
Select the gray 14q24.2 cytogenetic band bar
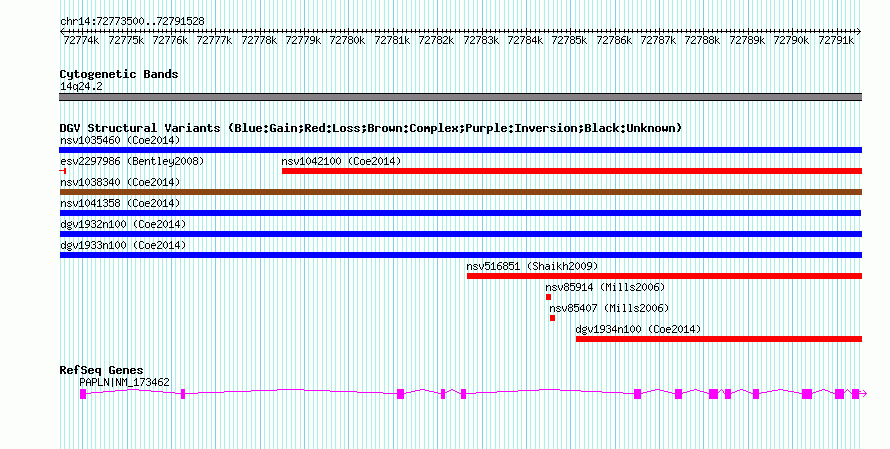point(460,97)
